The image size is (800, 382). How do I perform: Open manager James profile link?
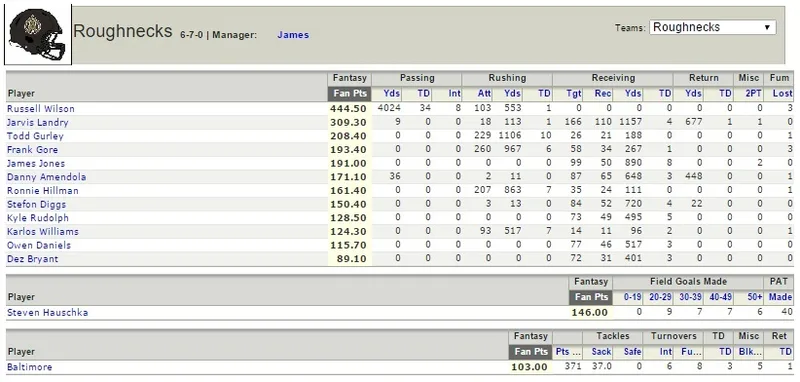[293, 35]
